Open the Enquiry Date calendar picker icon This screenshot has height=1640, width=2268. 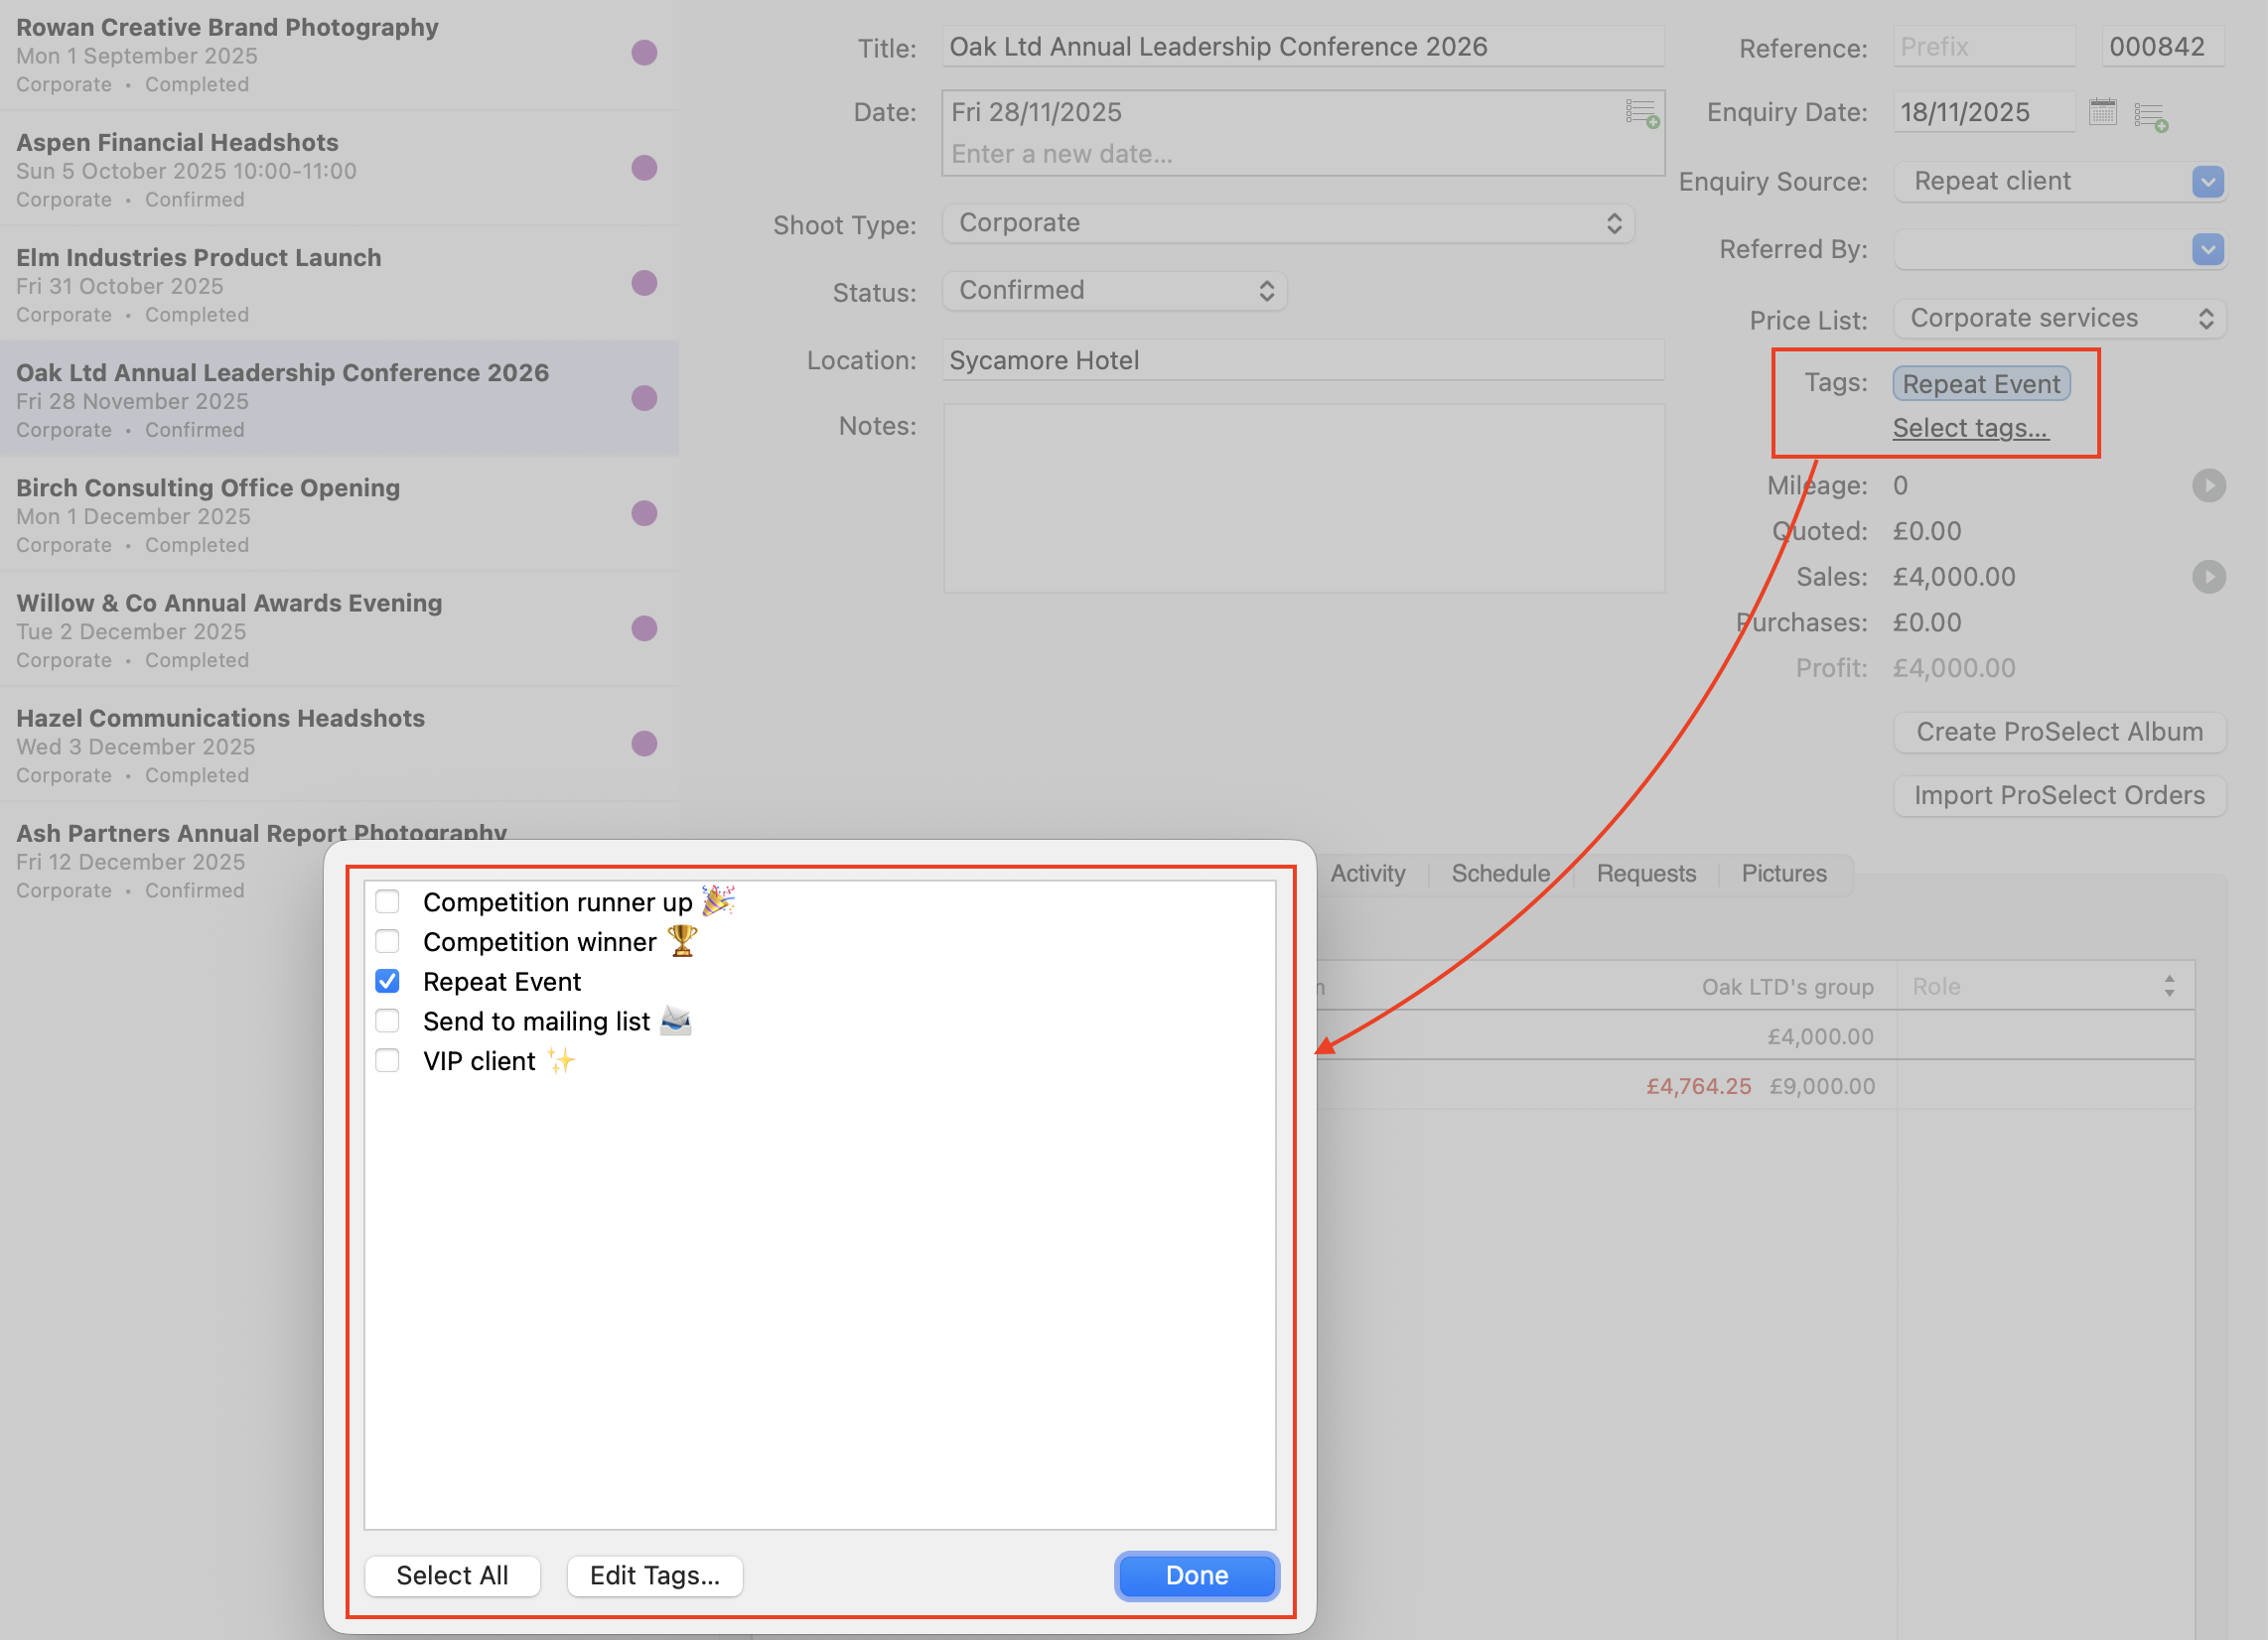2102,111
